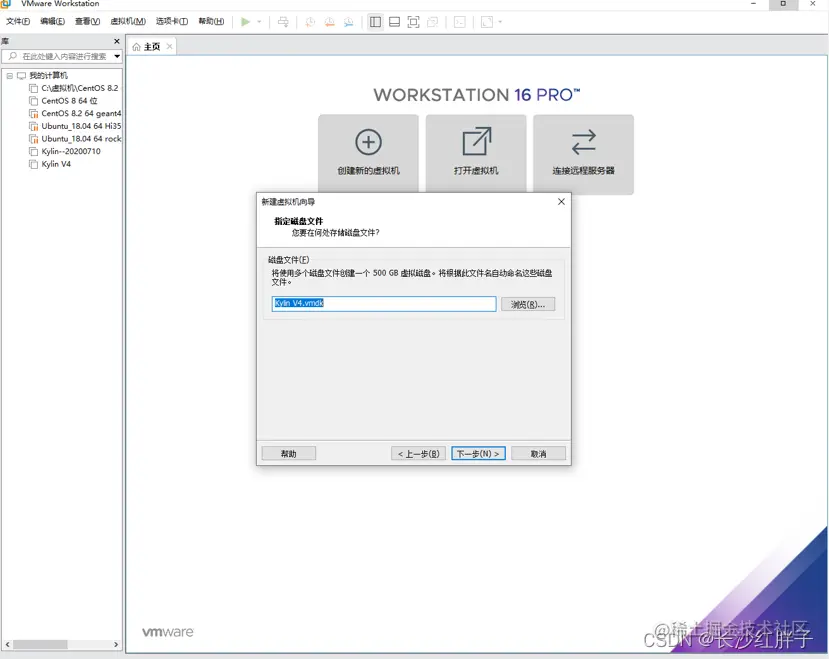Close the library panel
Image resolution: width=829 pixels, height=659 pixels.
(117, 41)
